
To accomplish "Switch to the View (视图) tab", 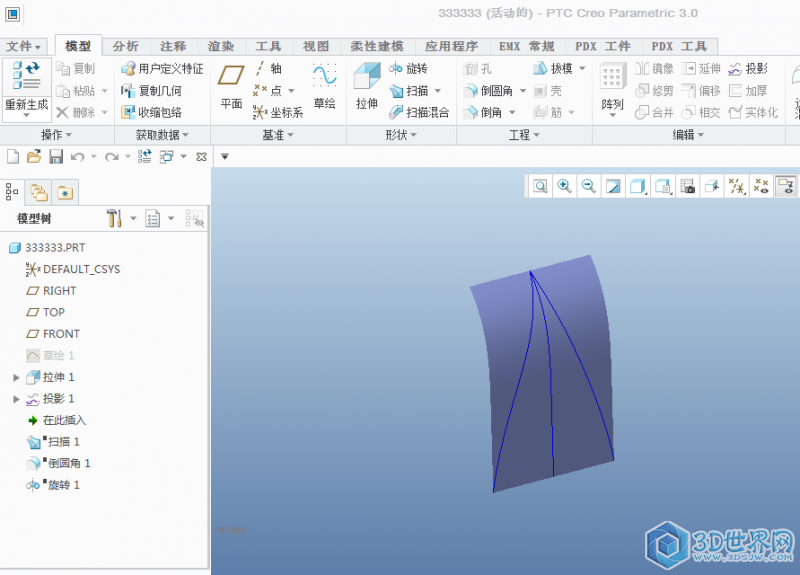I will 316,46.
